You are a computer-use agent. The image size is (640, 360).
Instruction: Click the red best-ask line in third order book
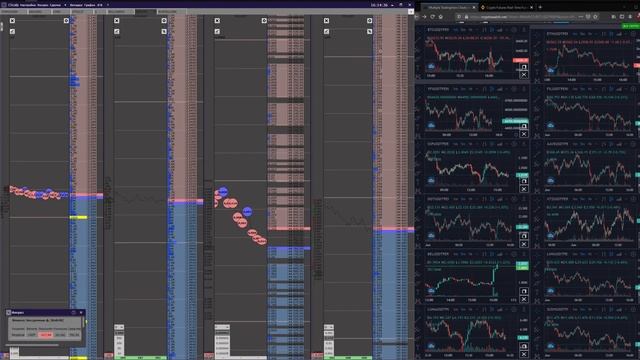pyautogui.click(x=289, y=229)
